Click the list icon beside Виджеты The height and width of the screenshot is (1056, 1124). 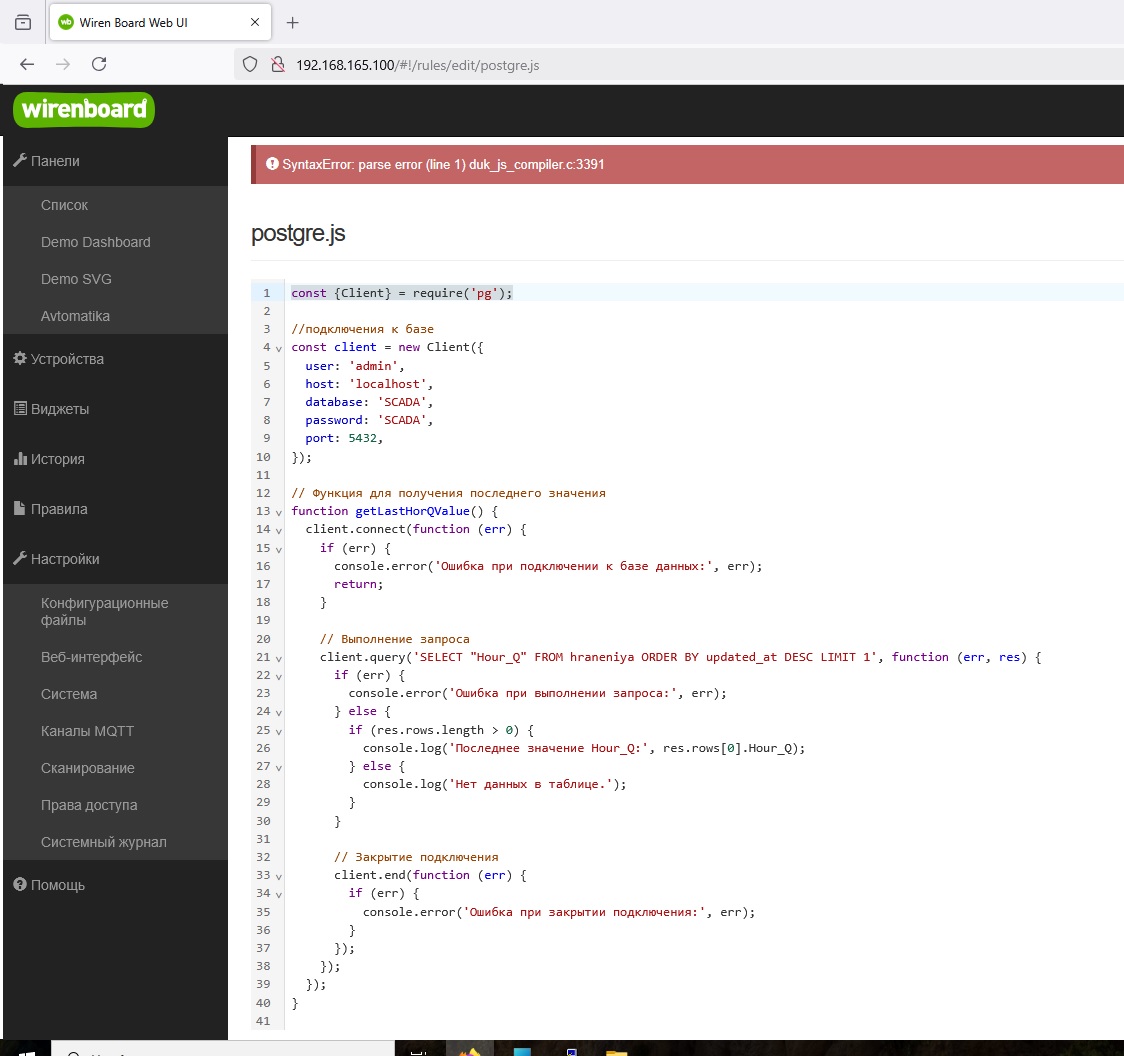point(20,409)
